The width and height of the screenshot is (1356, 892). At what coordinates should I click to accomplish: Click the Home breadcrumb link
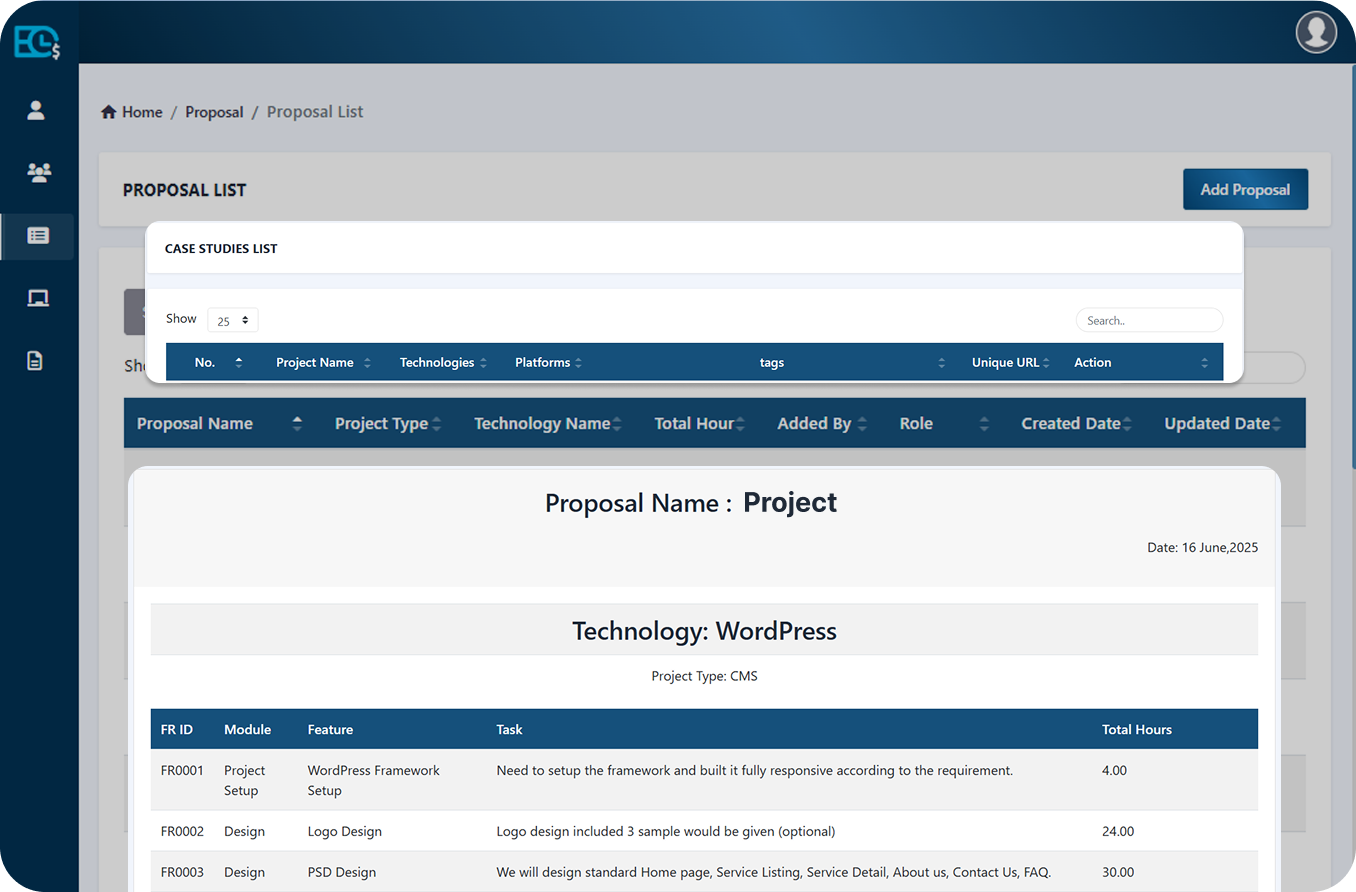(132, 112)
